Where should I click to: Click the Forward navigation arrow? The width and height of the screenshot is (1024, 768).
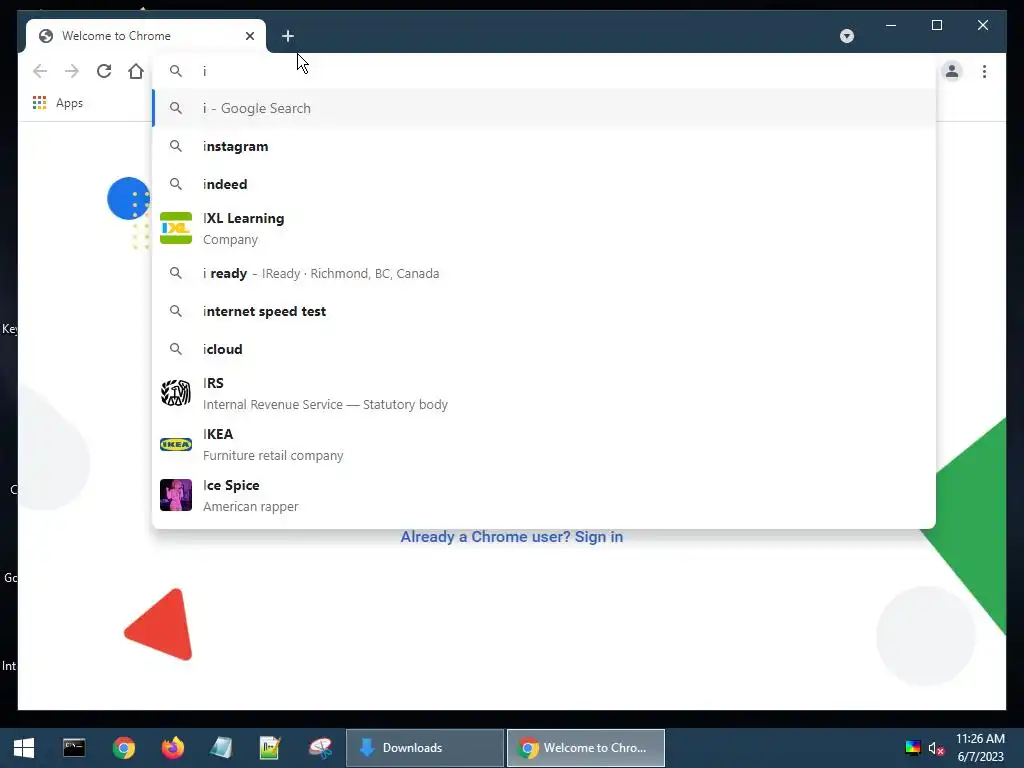pyautogui.click(x=72, y=71)
